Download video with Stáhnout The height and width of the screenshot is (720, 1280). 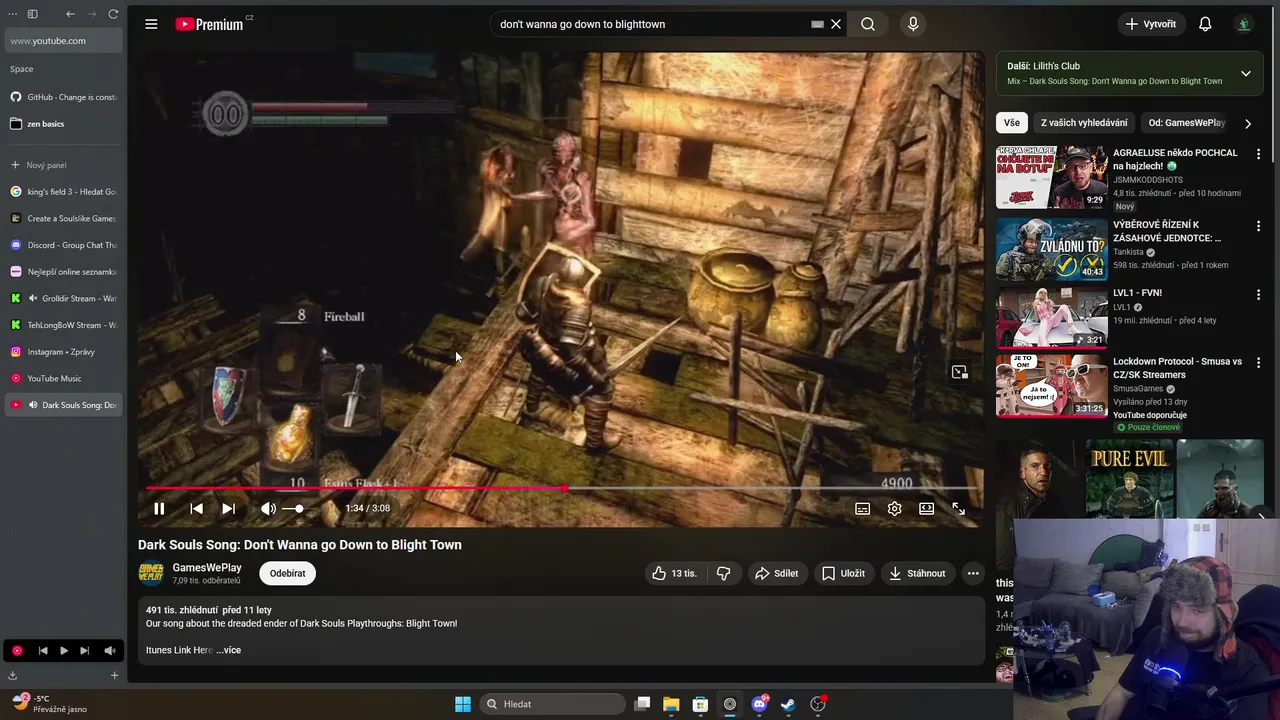917,573
